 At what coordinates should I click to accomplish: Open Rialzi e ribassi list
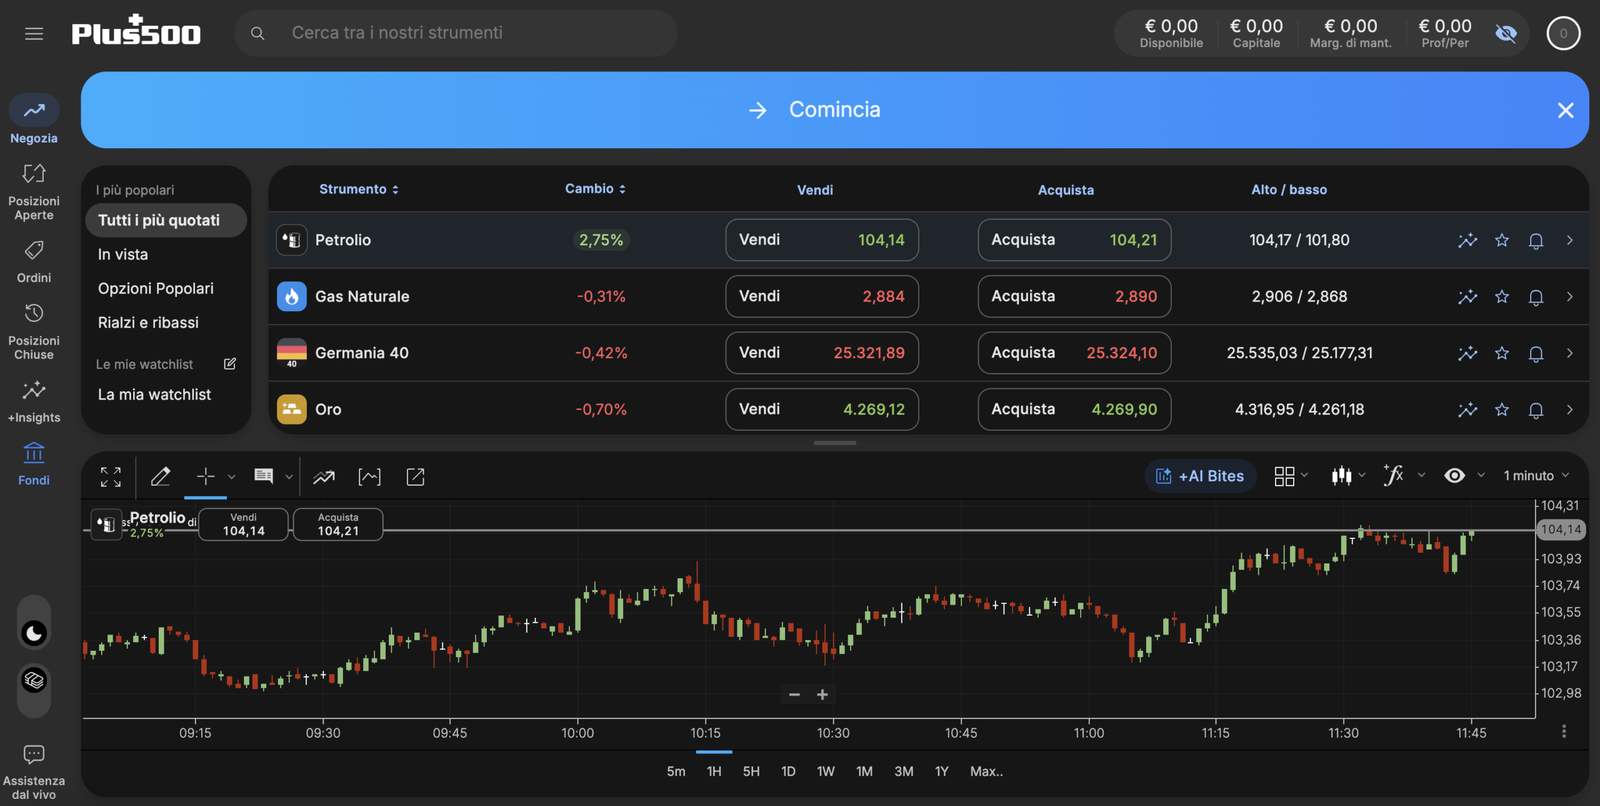[148, 322]
